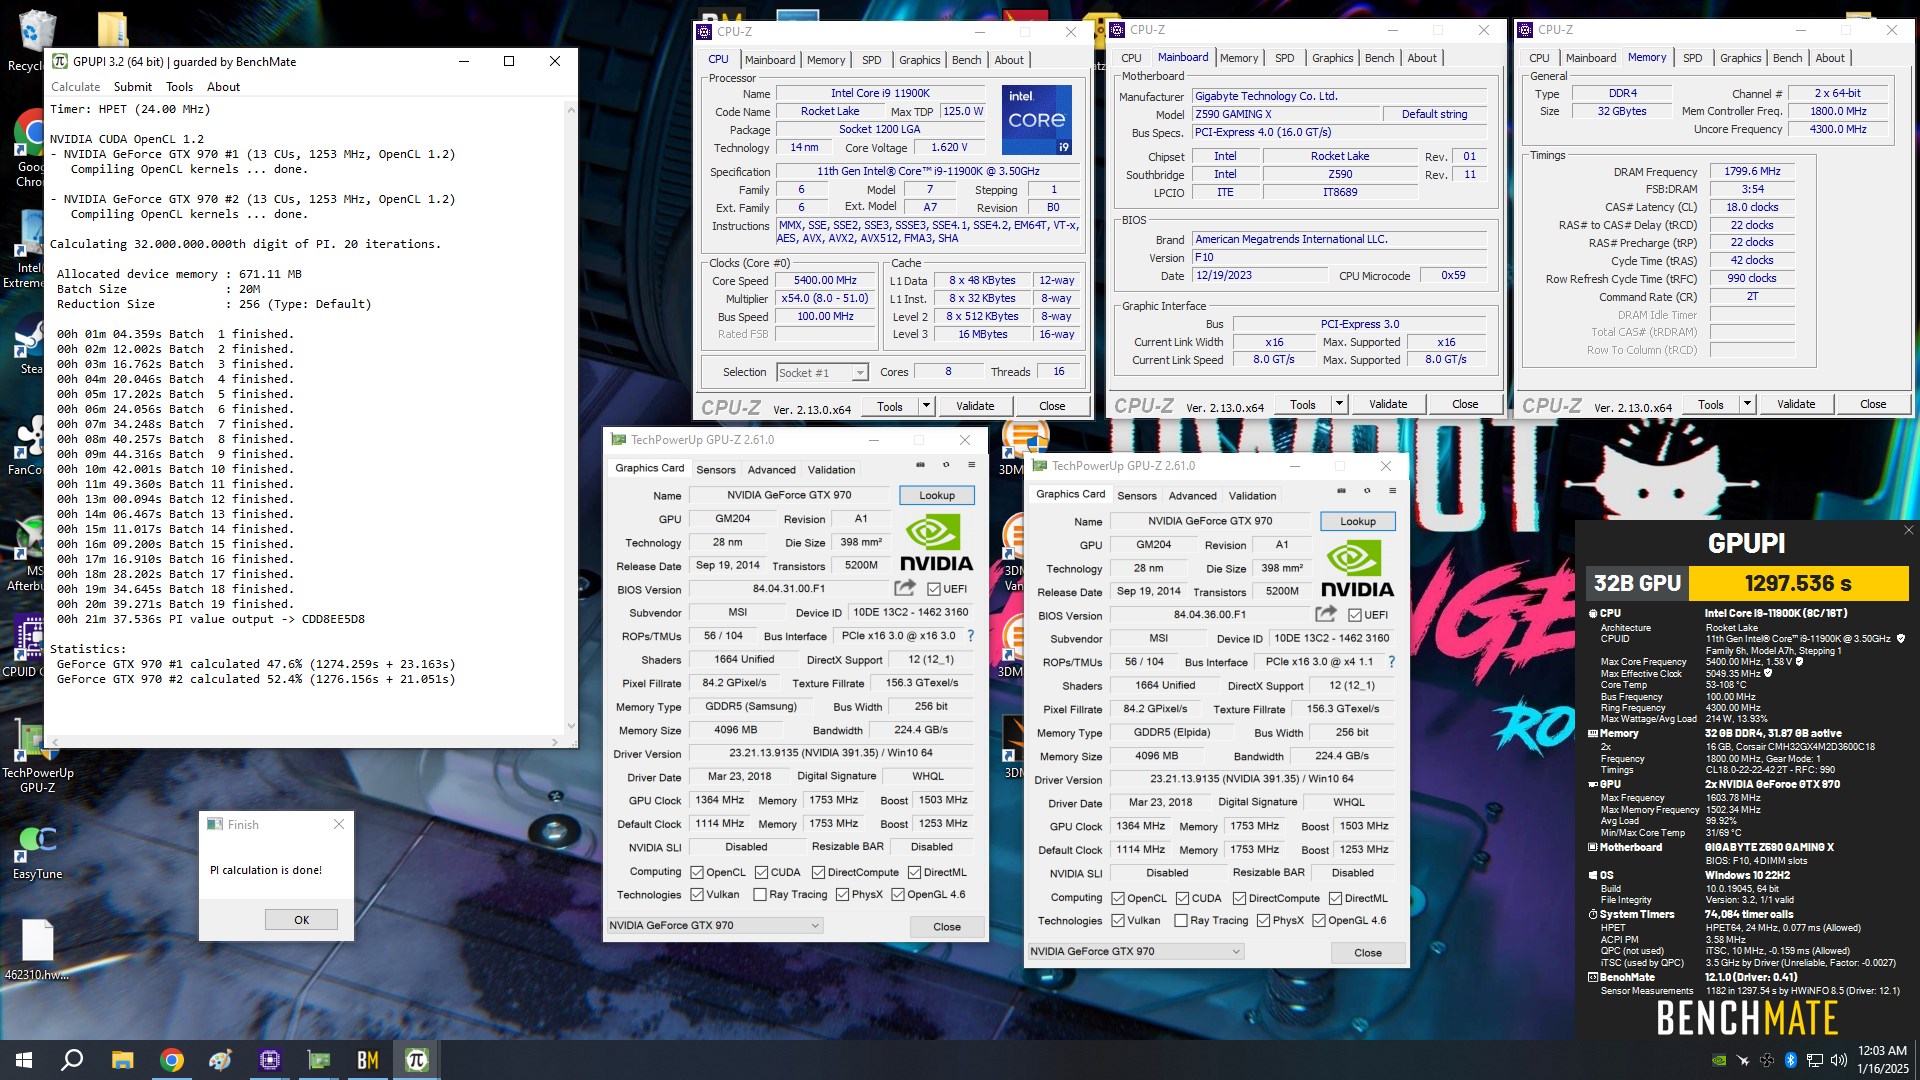
Task: Take a screenshot in the Samsung-memory GPU-Z window
Action: click(920, 465)
